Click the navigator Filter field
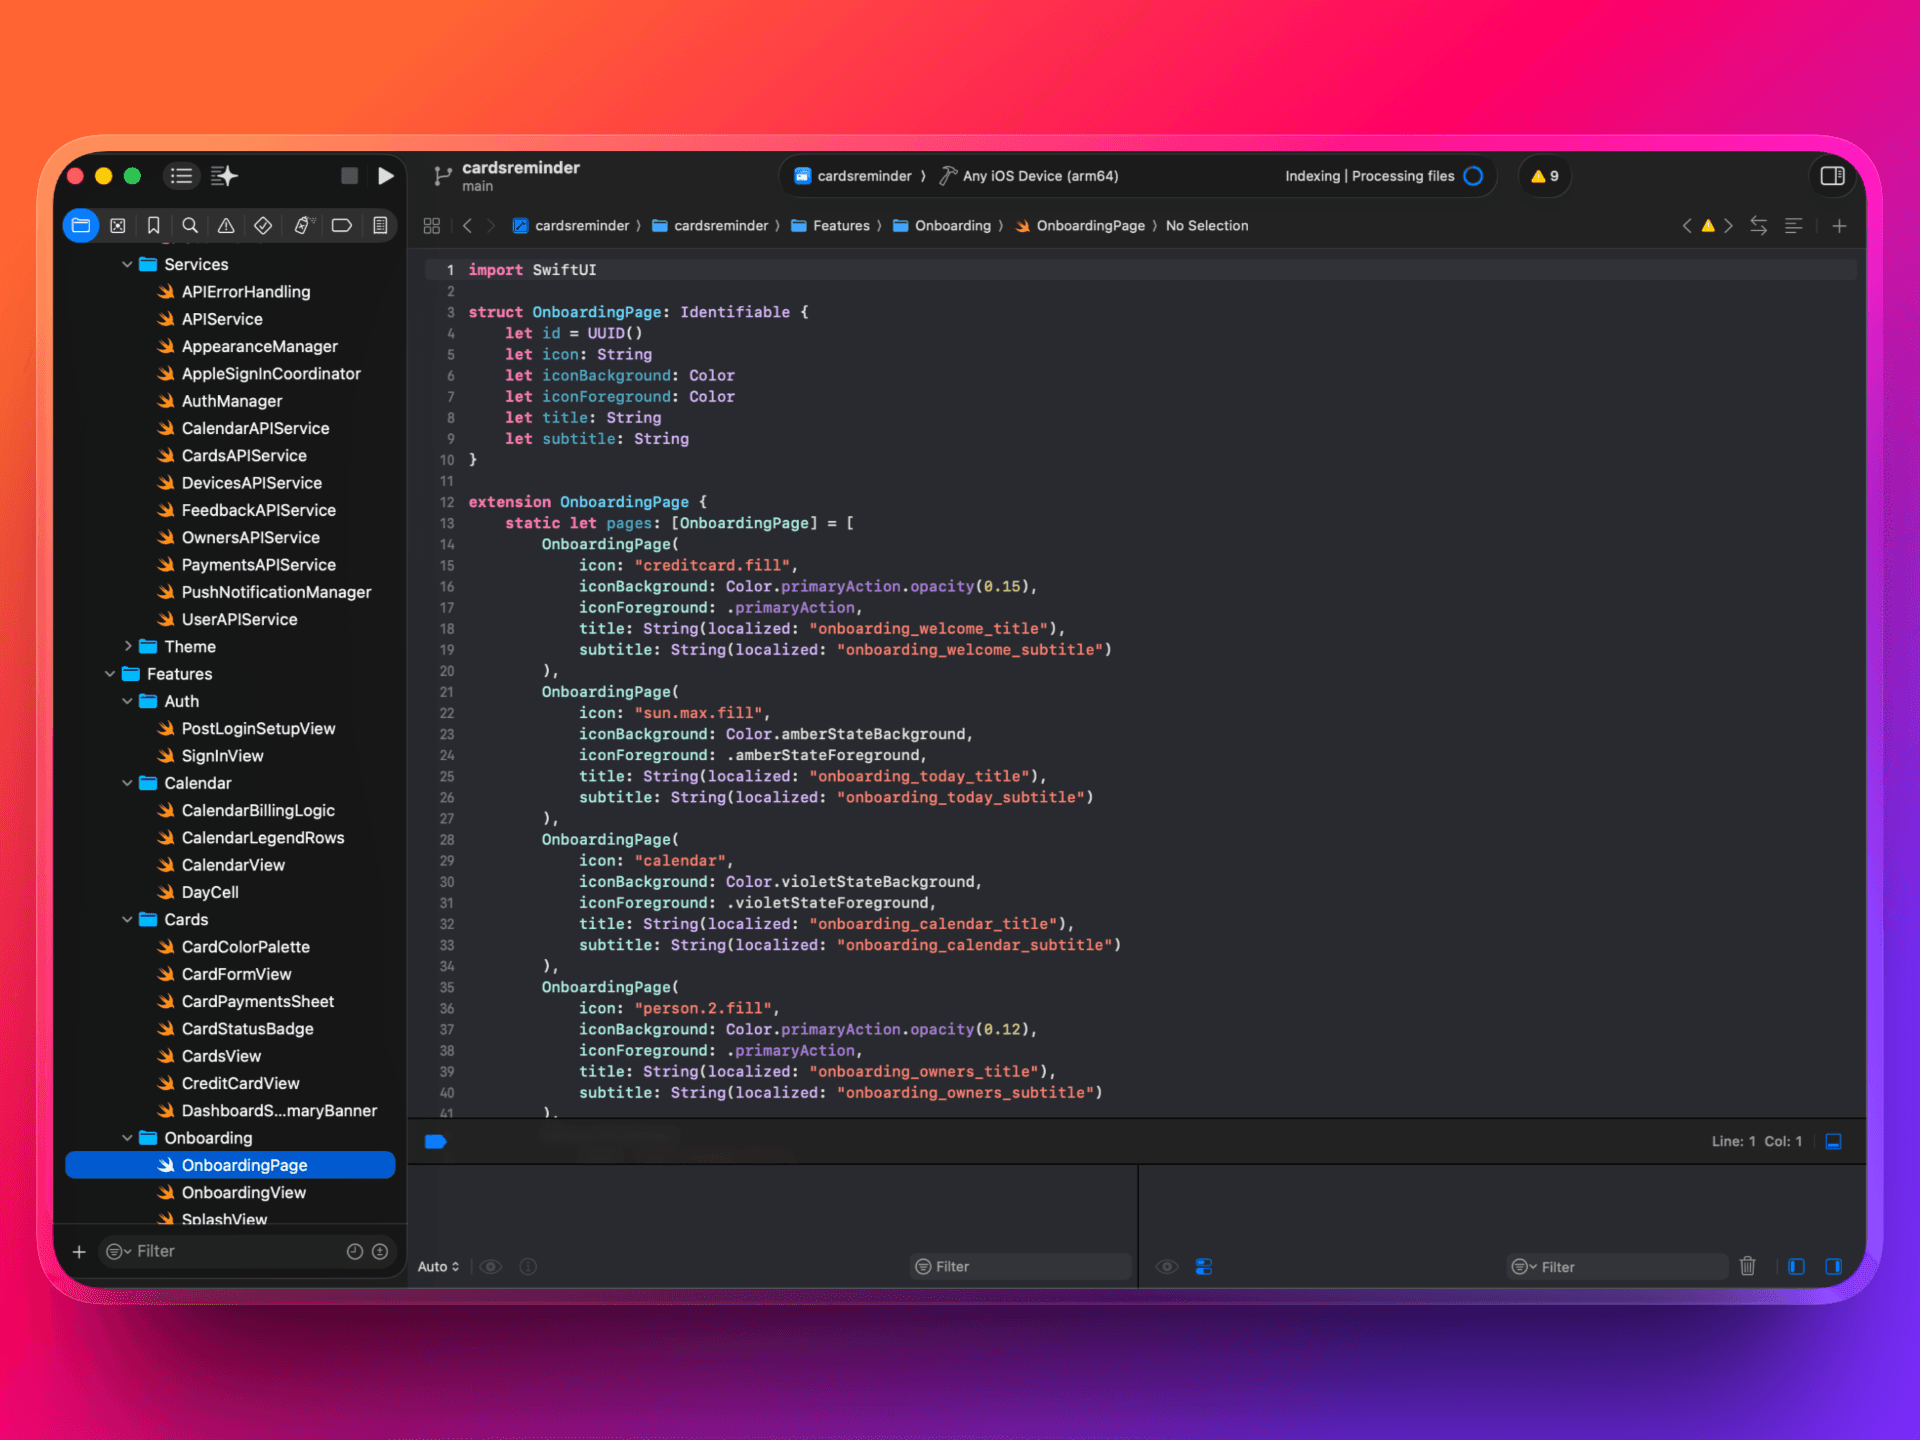The width and height of the screenshot is (1920, 1440). coord(230,1251)
